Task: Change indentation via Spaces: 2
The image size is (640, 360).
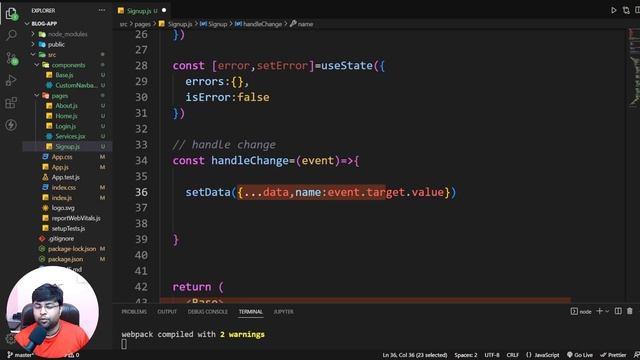Action: tap(466, 355)
